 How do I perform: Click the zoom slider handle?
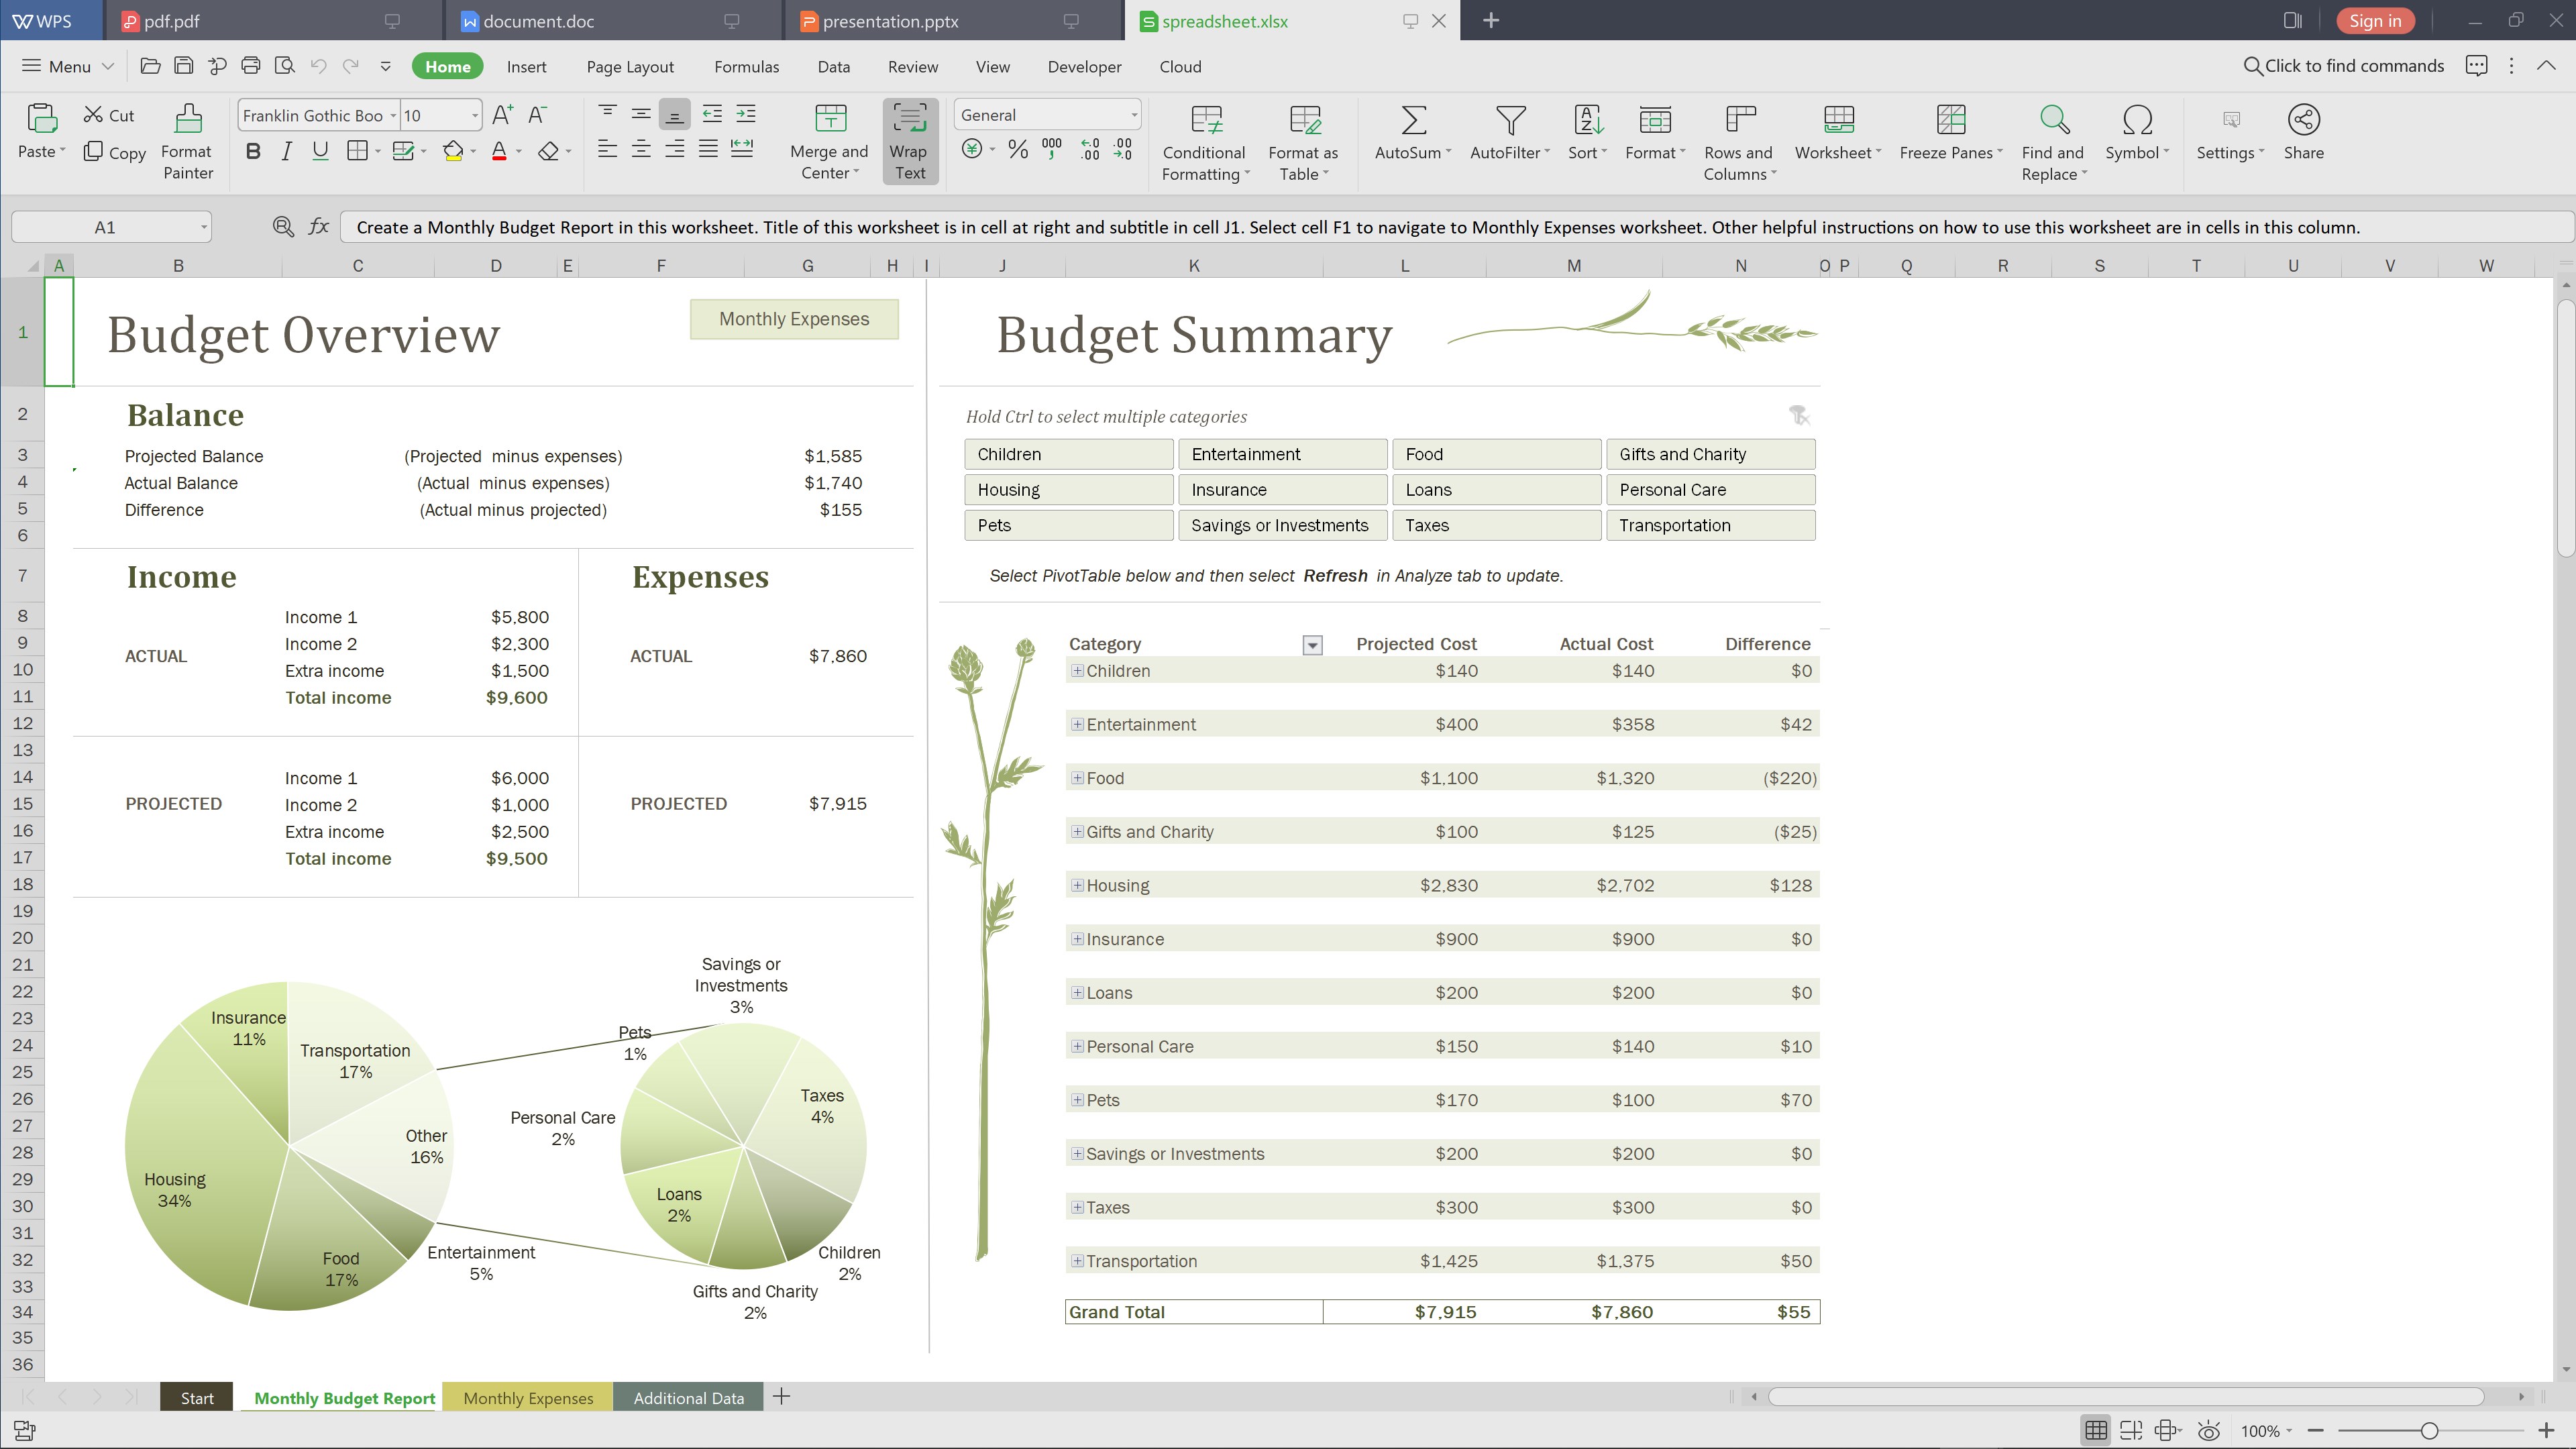click(x=2428, y=1432)
